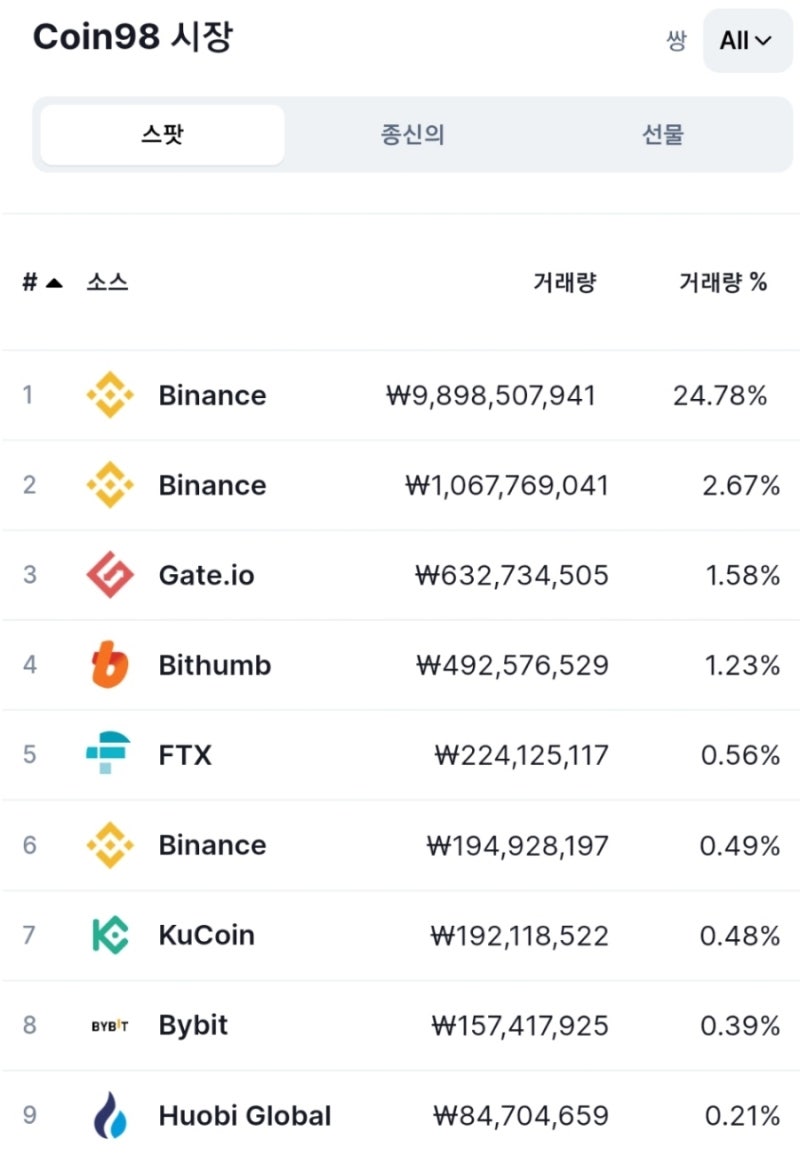Sort by the 거래량 column header
The image size is (800, 1156).
(x=564, y=283)
